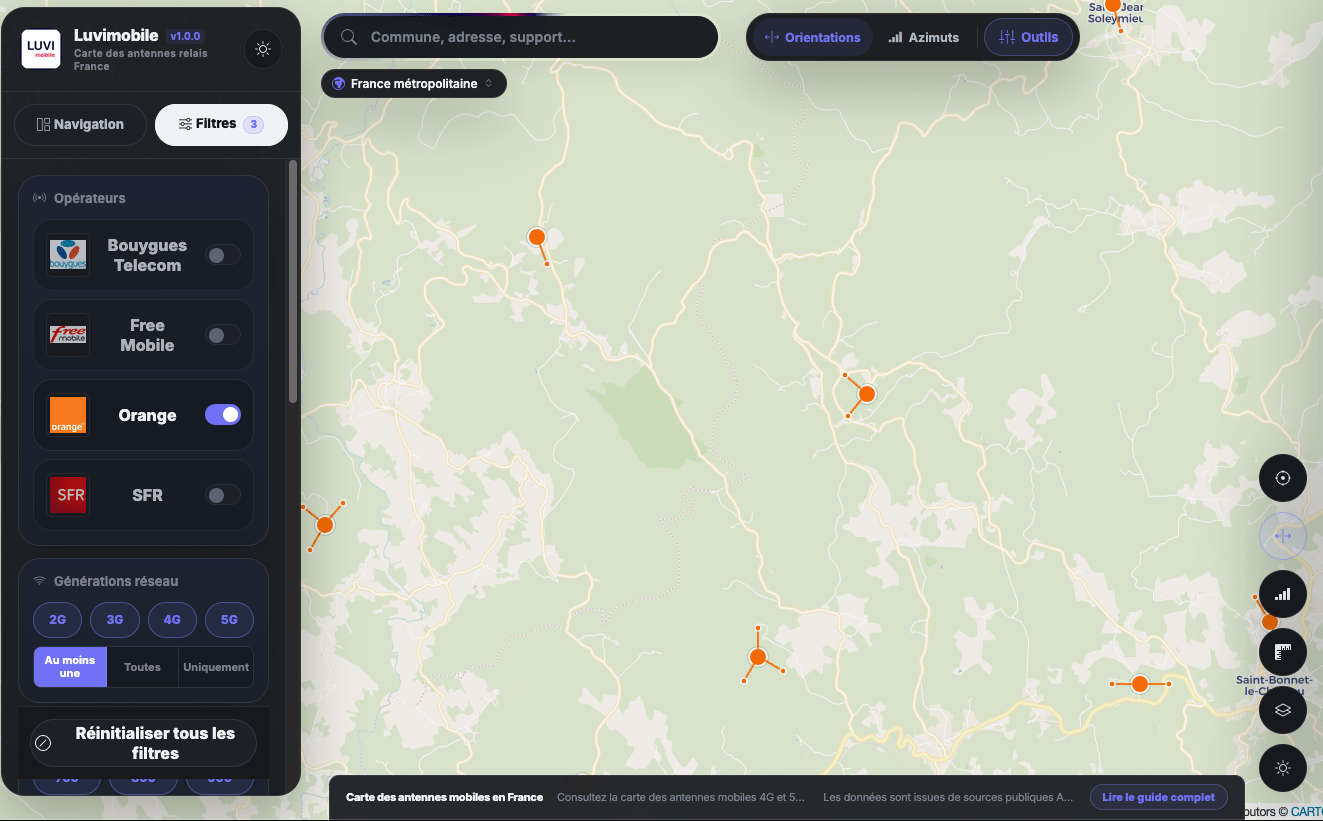1323x821 pixels.
Task: Click the reset circle-slash icon
Action: point(43,743)
